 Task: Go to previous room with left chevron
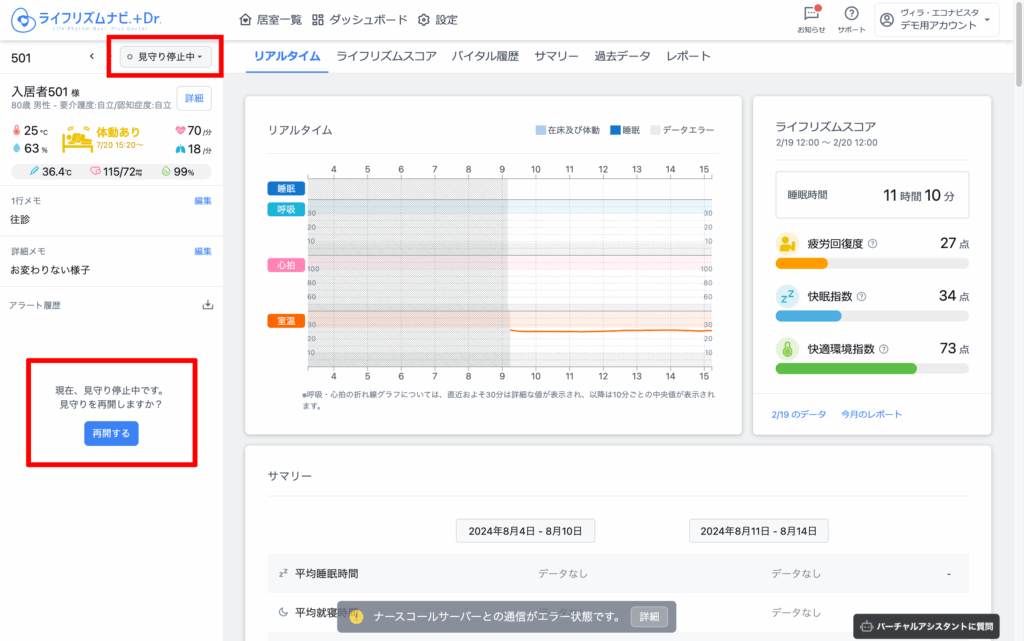click(x=91, y=57)
